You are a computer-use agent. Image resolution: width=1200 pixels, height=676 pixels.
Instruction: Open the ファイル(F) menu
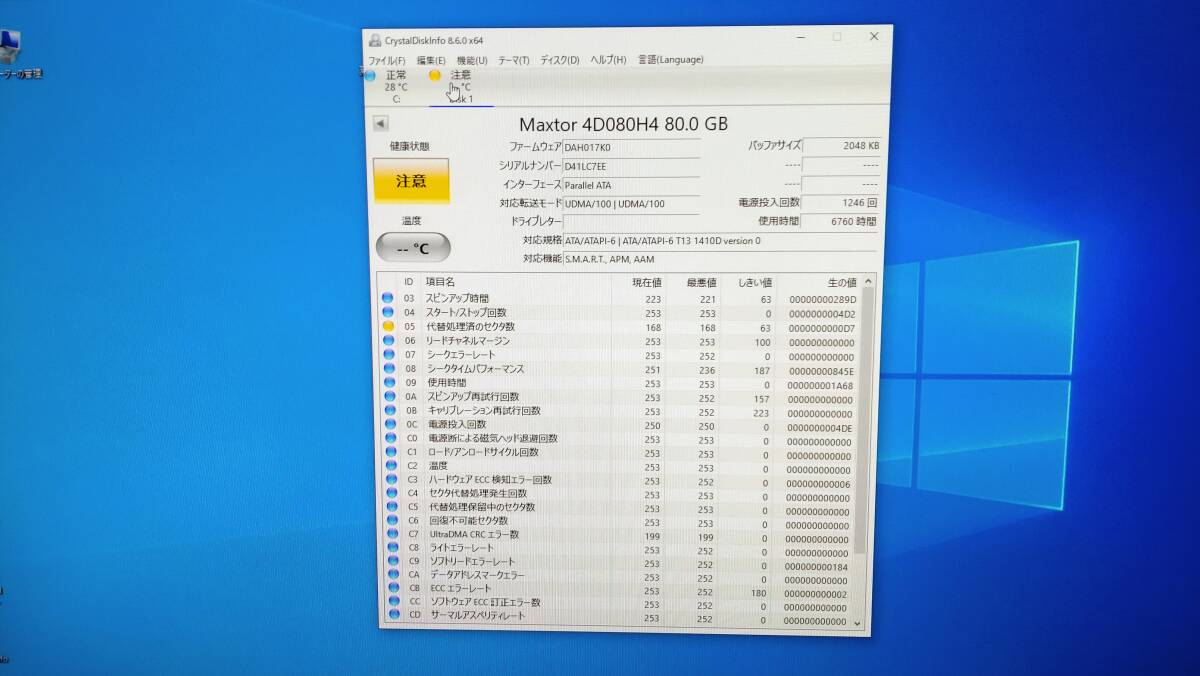pos(386,61)
